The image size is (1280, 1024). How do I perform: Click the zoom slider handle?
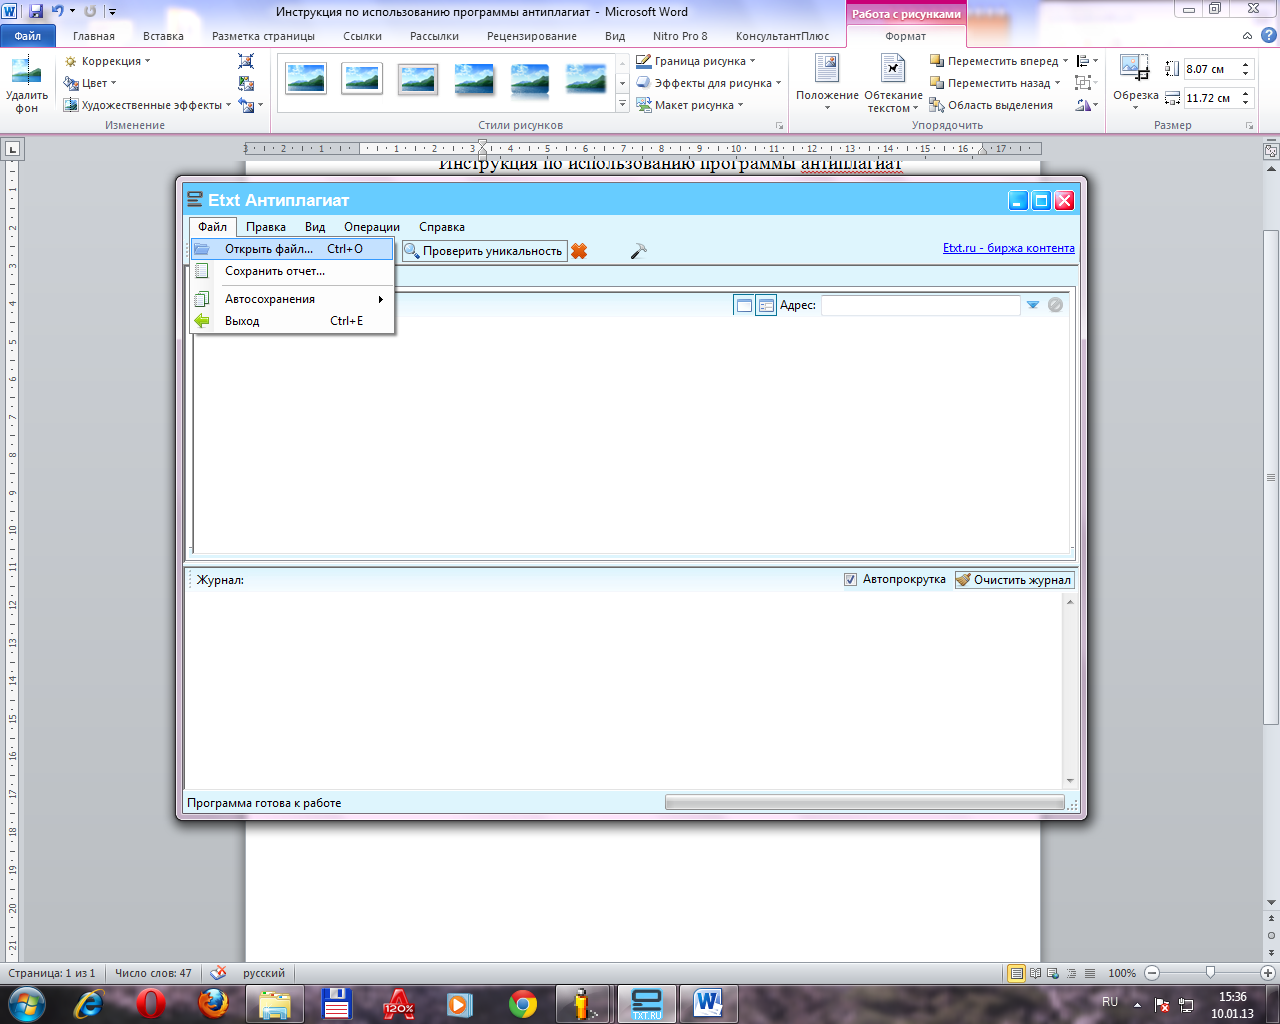click(x=1211, y=972)
